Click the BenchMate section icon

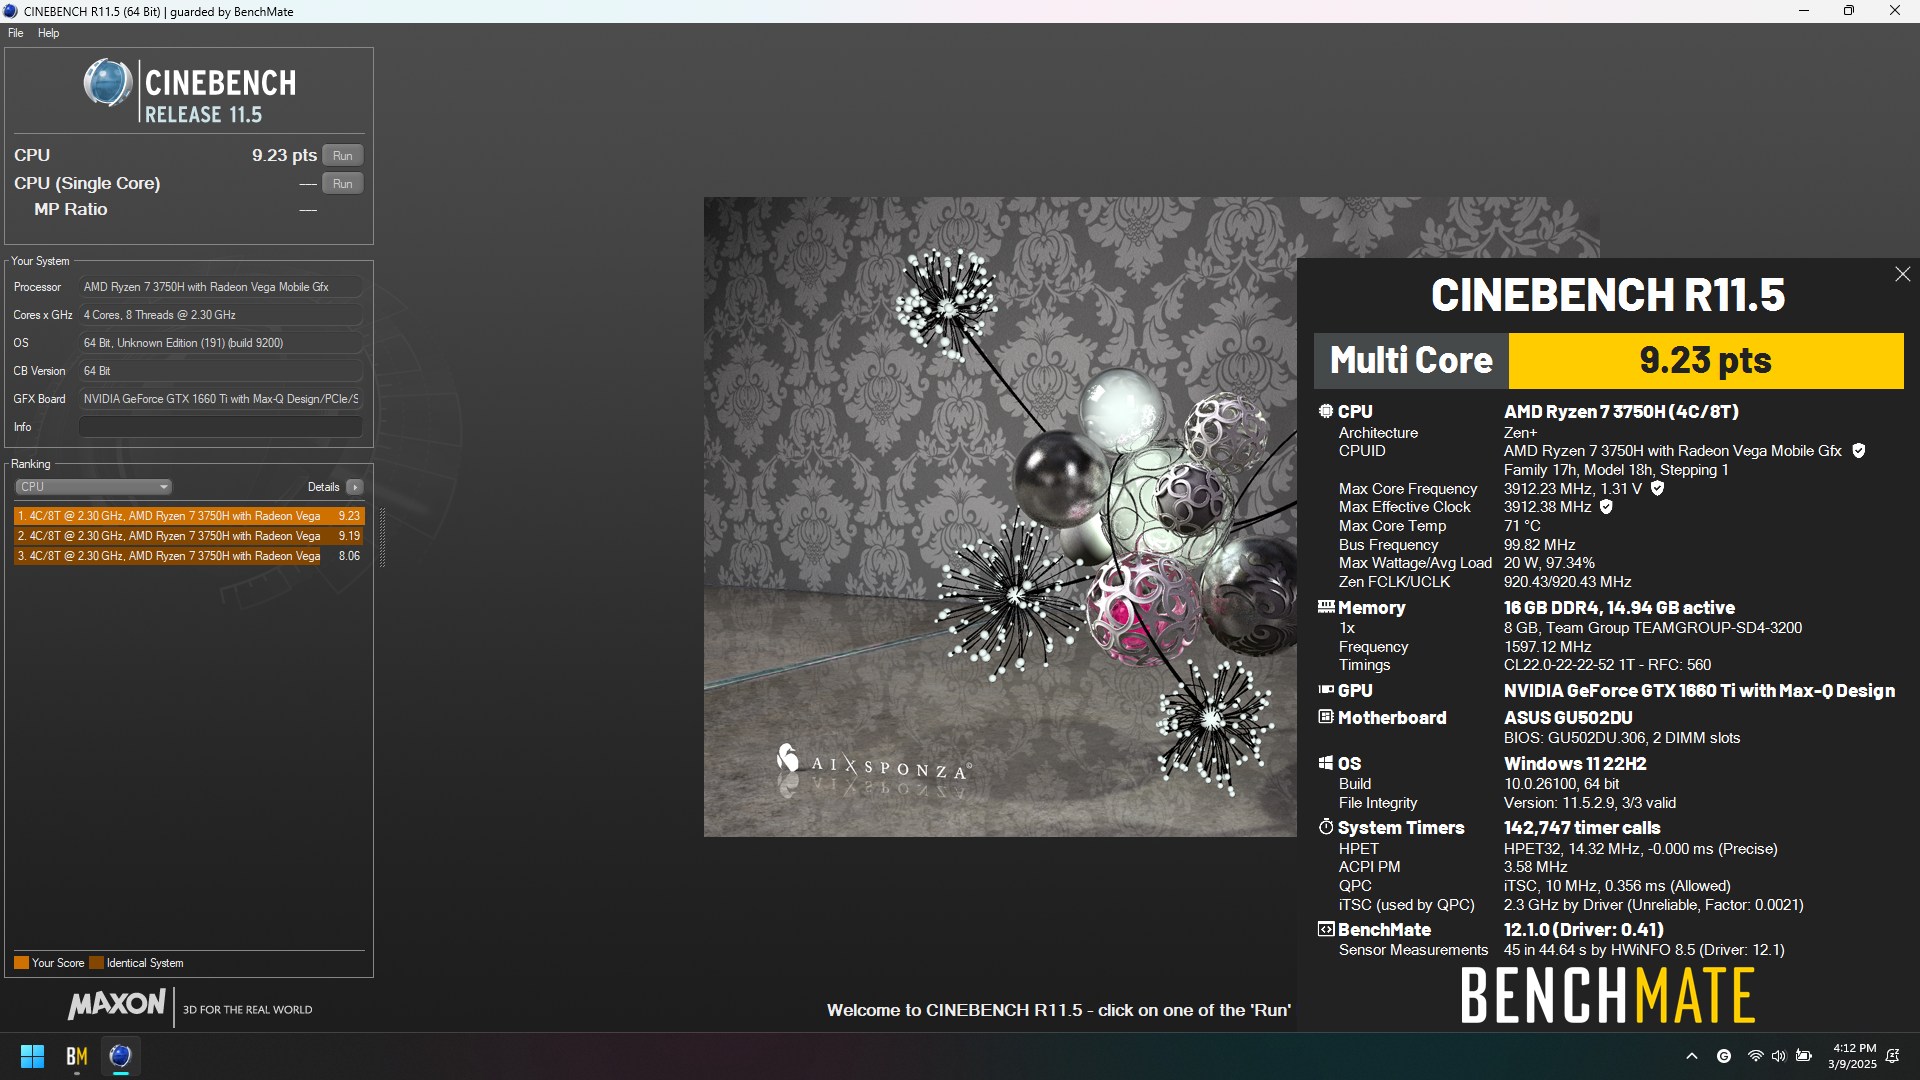click(1326, 929)
